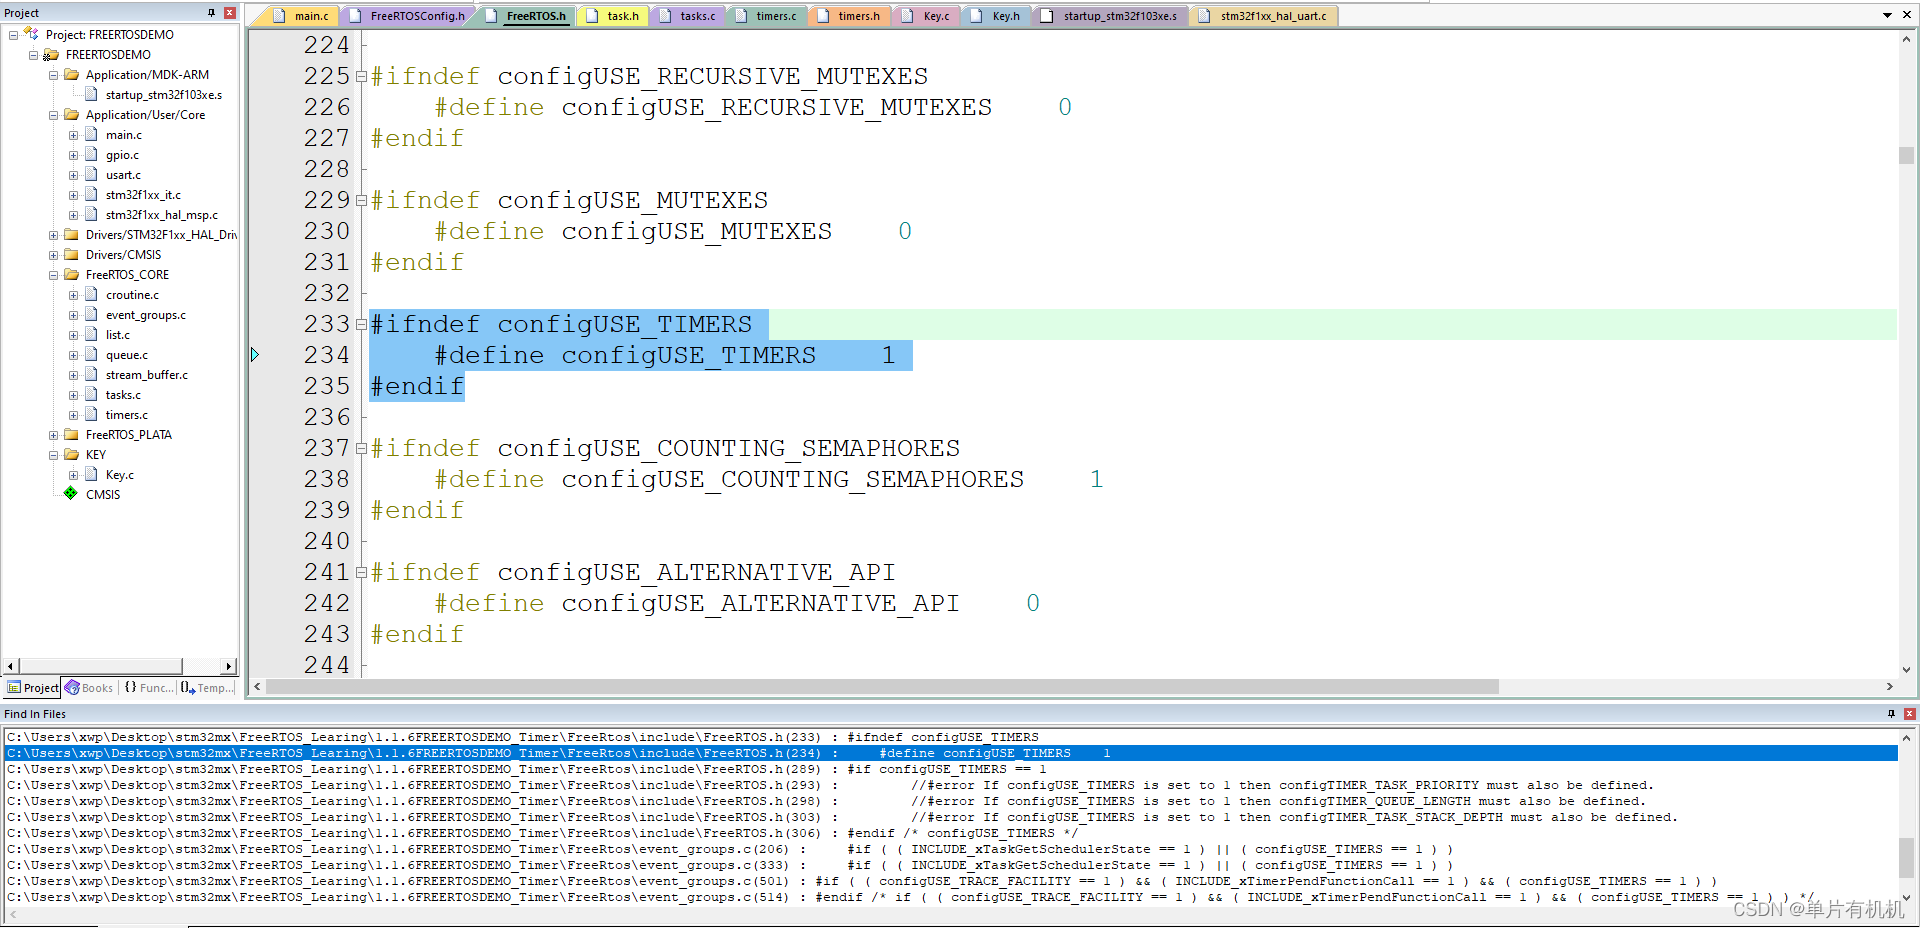Viewport: 1920px width, 928px height.
Task: Open the Key.h editor tab
Action: (x=996, y=16)
